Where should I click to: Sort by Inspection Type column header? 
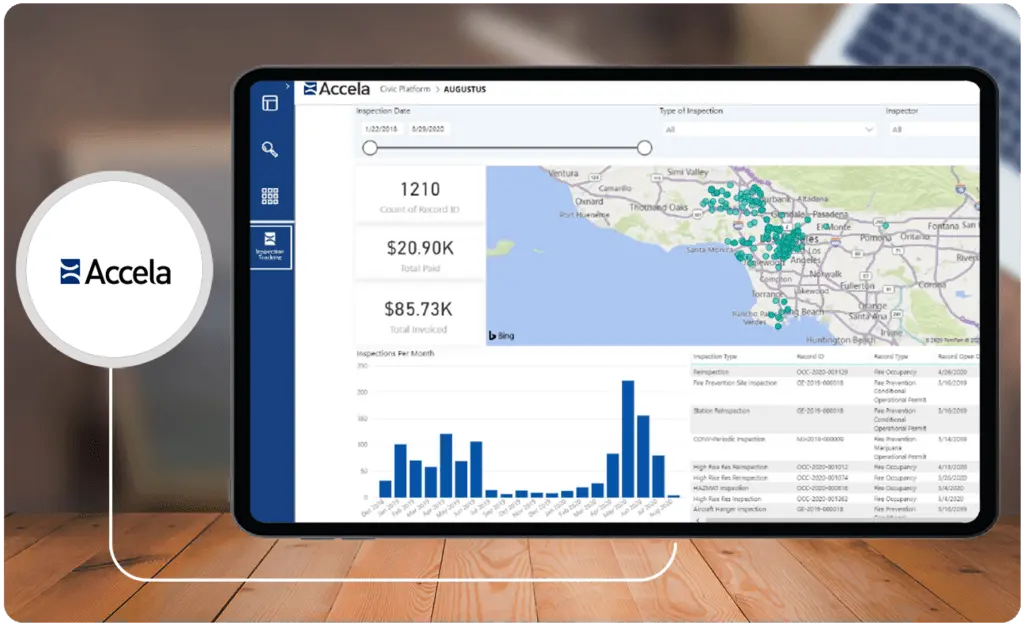click(714, 356)
